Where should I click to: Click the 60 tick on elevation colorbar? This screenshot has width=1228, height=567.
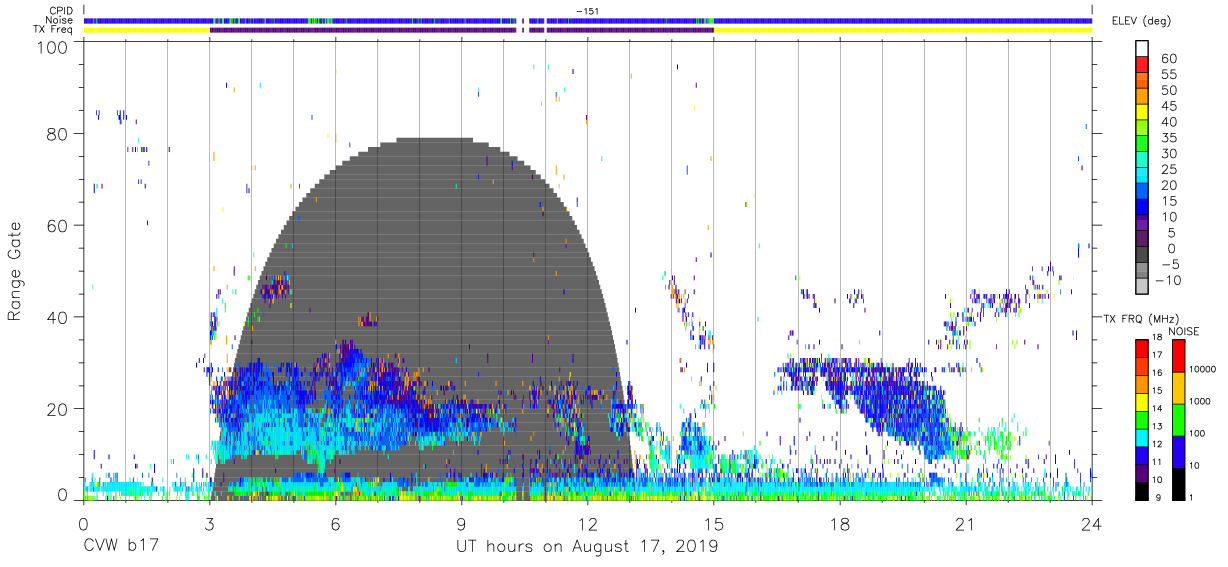[1168, 58]
